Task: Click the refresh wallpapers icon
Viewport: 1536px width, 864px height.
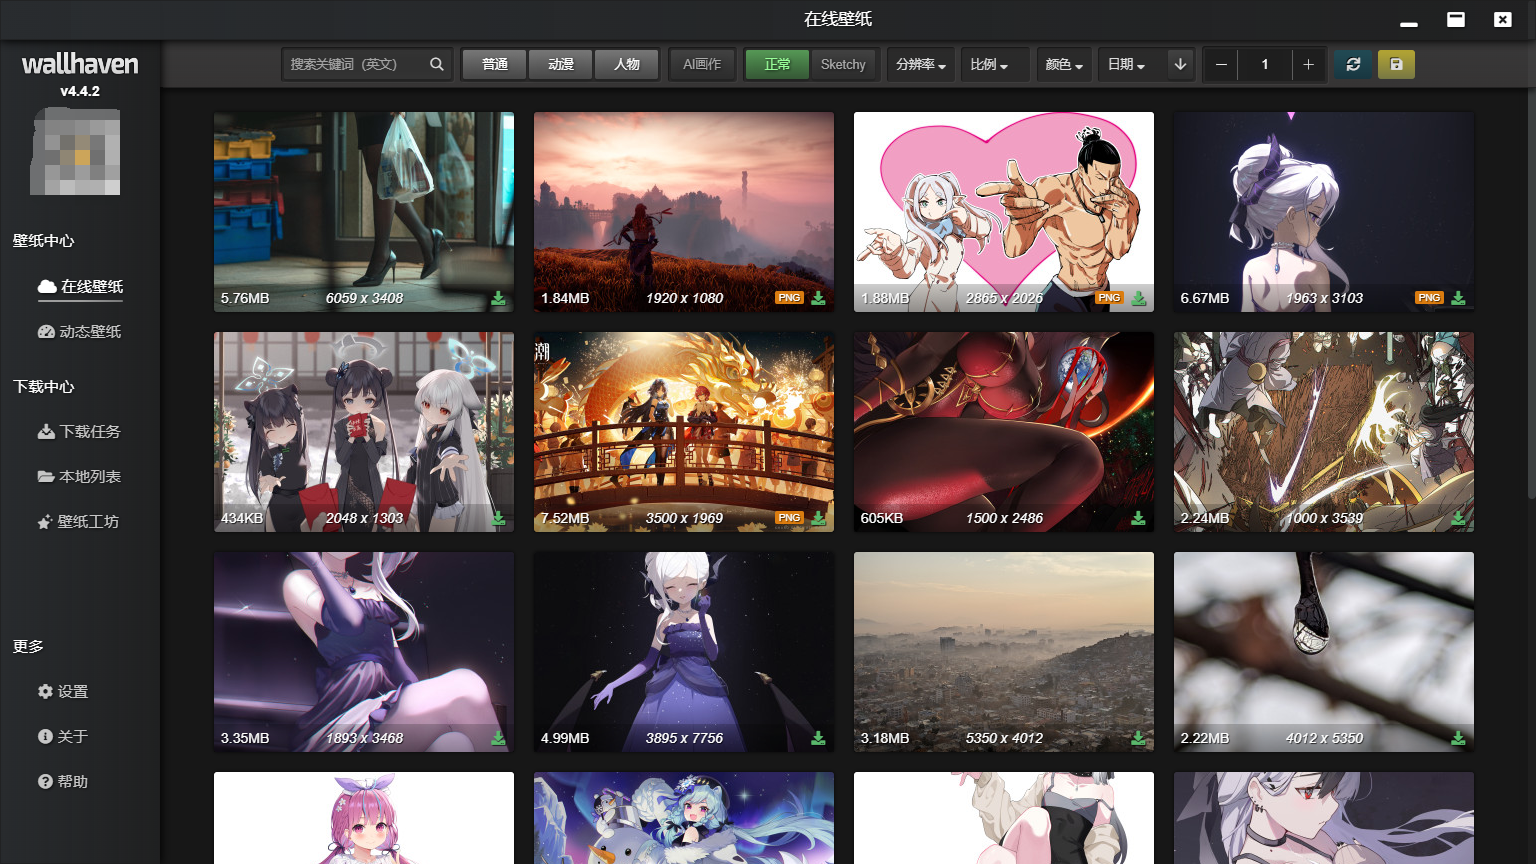Action: coord(1353,64)
